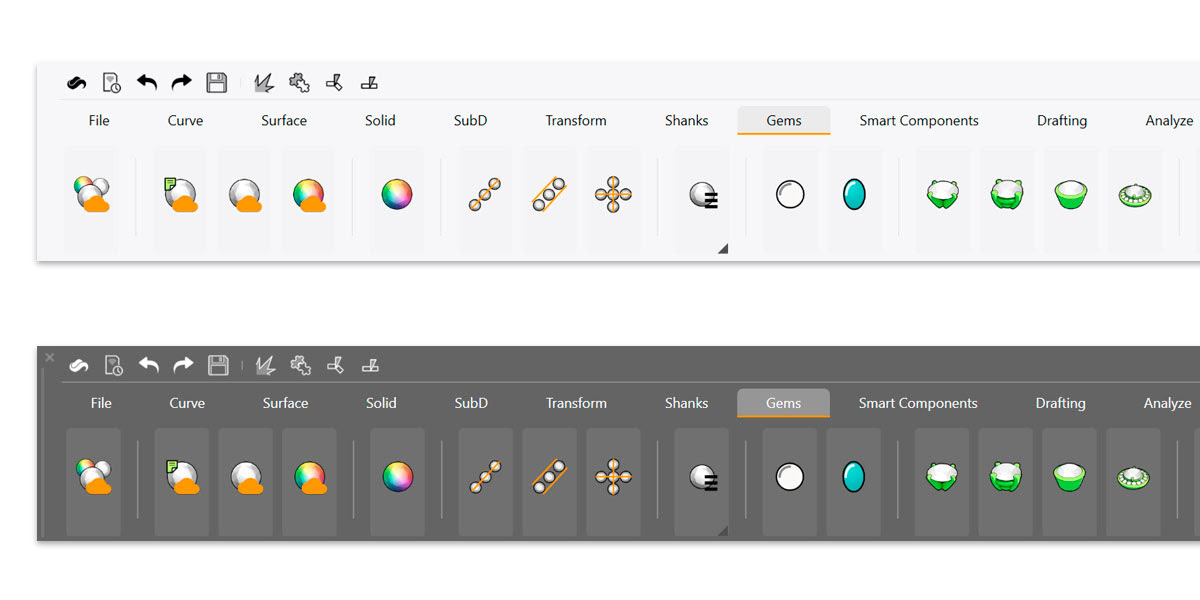Click gems on diagonal line icon, light ribbon

coord(485,194)
